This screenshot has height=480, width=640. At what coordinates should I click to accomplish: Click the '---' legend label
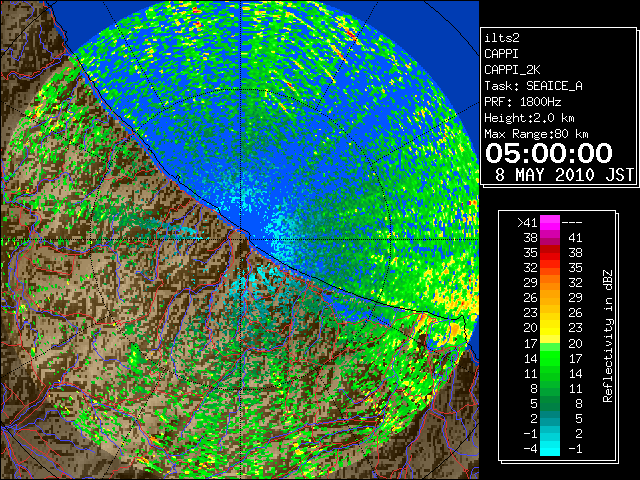[x=572, y=223]
